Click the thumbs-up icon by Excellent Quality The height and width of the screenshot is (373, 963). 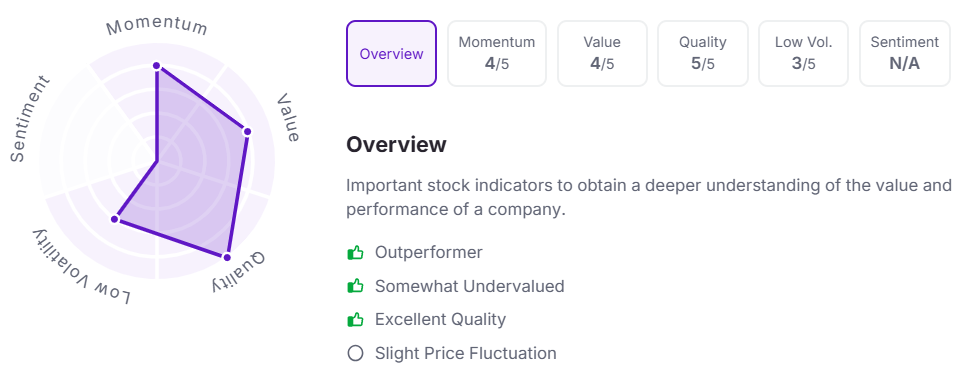355,320
